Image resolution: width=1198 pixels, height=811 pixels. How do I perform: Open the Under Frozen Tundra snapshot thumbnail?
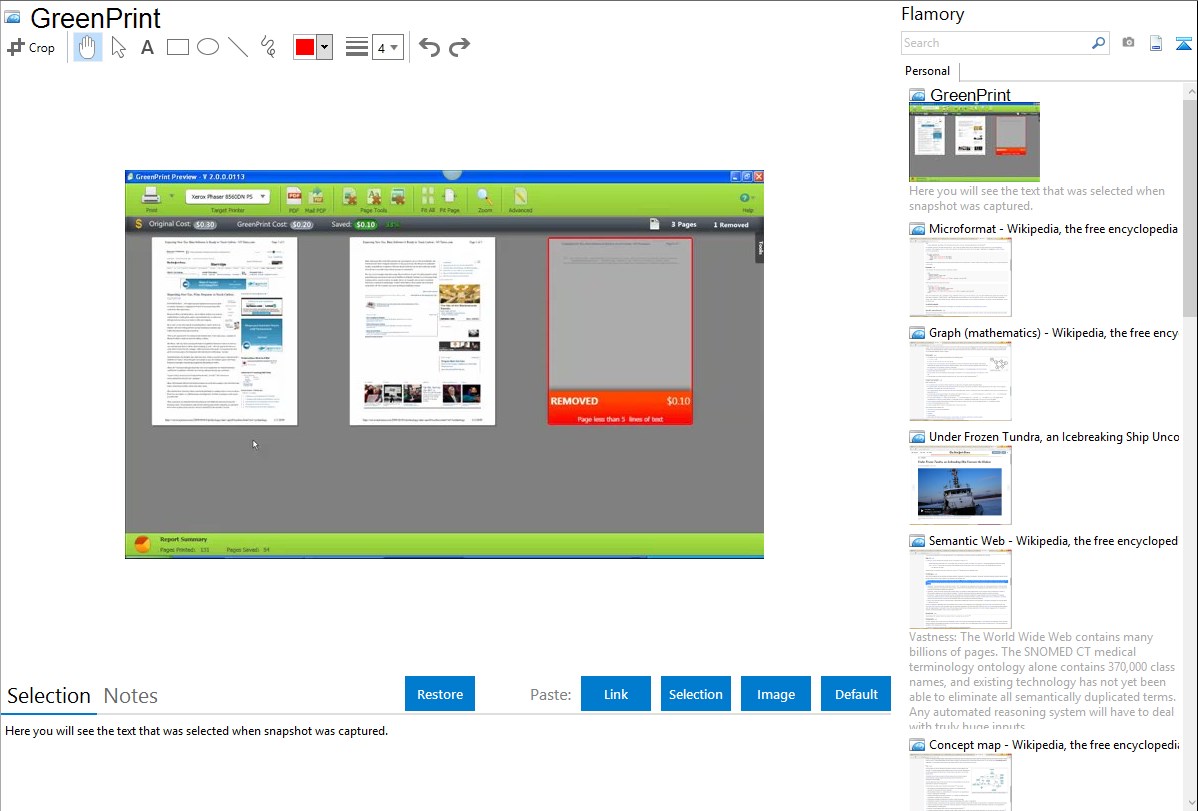[x=960, y=485]
